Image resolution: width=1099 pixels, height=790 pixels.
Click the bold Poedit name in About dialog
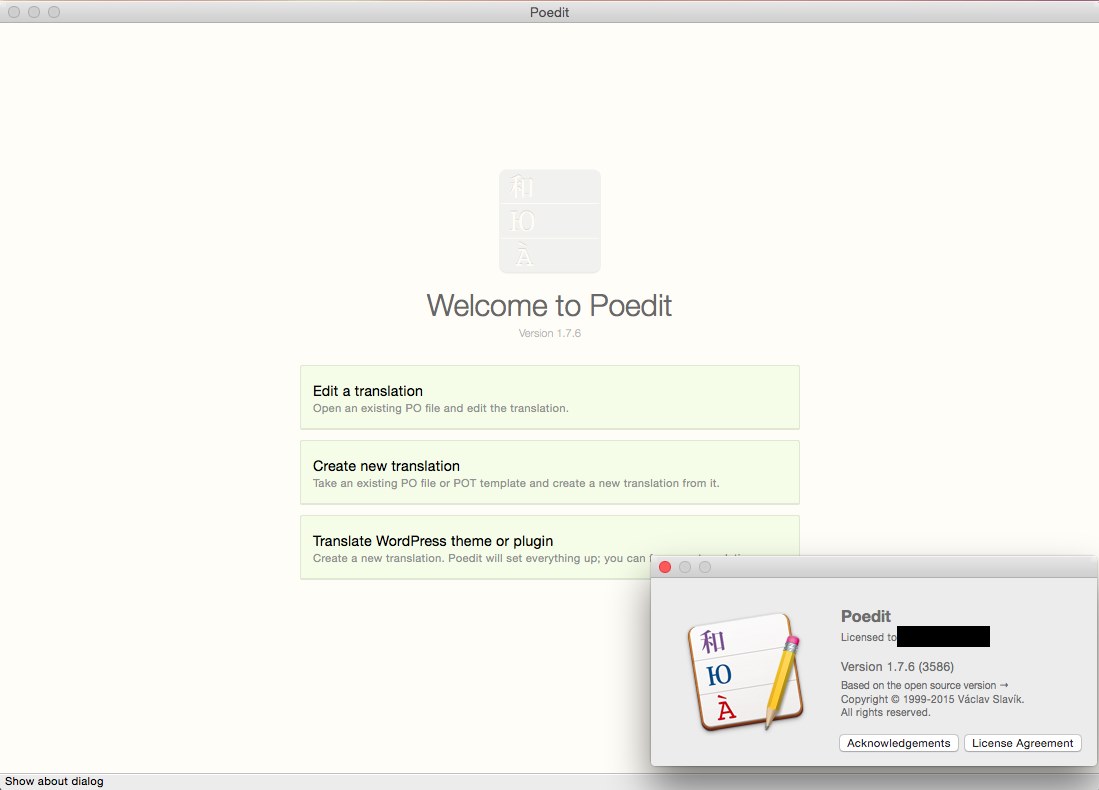pos(866,616)
